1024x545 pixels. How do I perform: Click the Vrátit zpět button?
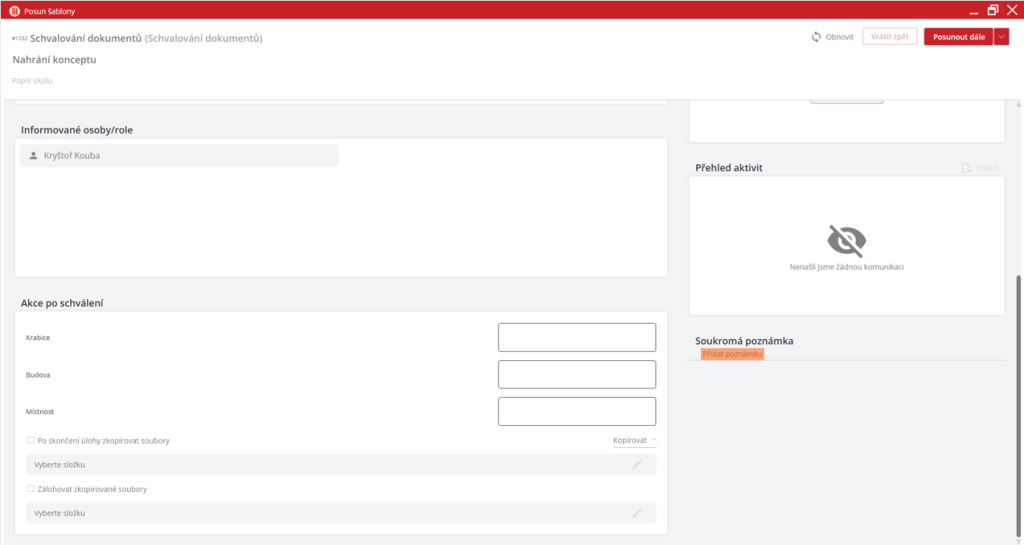[889, 37]
